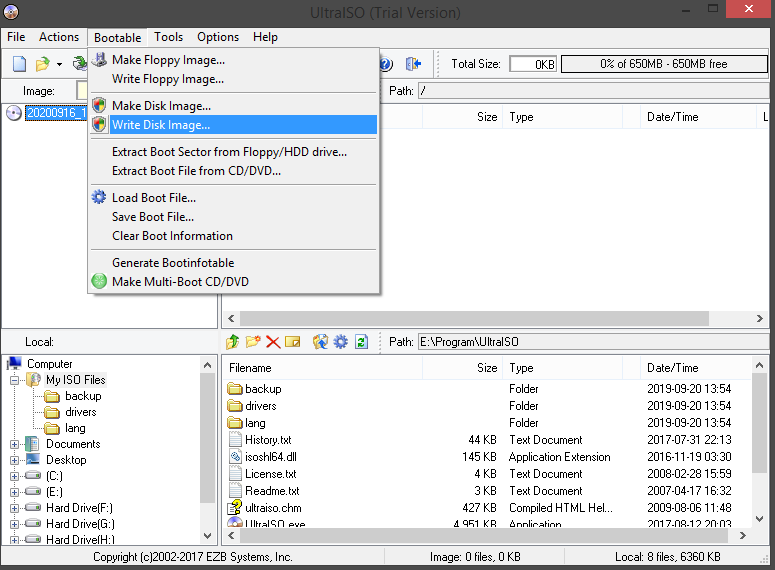This screenshot has width=775, height=570.
Task: Click the Open file folder icon
Action: 43,64
